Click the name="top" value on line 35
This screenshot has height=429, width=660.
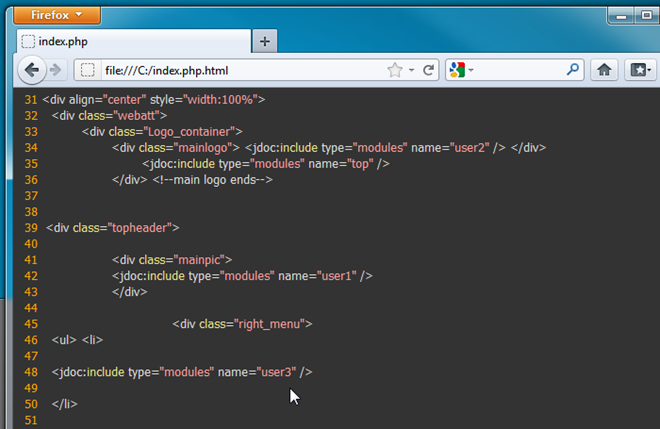[x=341, y=164]
